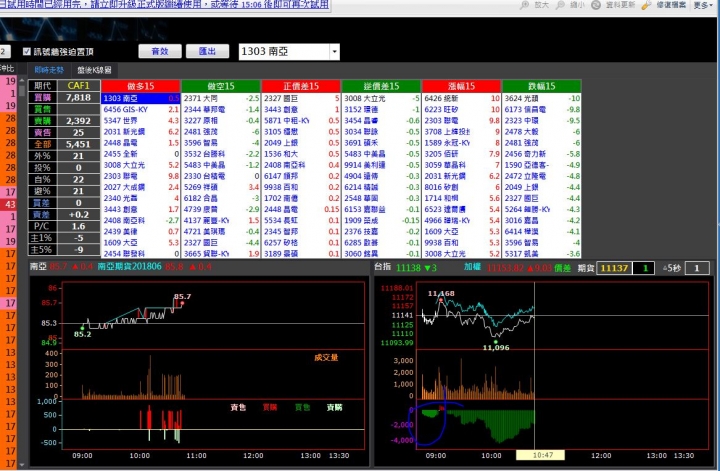This screenshot has height=471, width=720.
Task: Select the 跌幅15 column header
Action: [542, 86]
